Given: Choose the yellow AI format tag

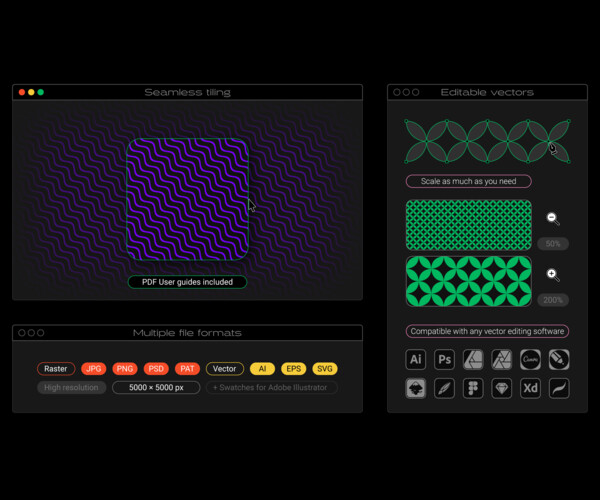Looking at the screenshot, I should [262, 369].
